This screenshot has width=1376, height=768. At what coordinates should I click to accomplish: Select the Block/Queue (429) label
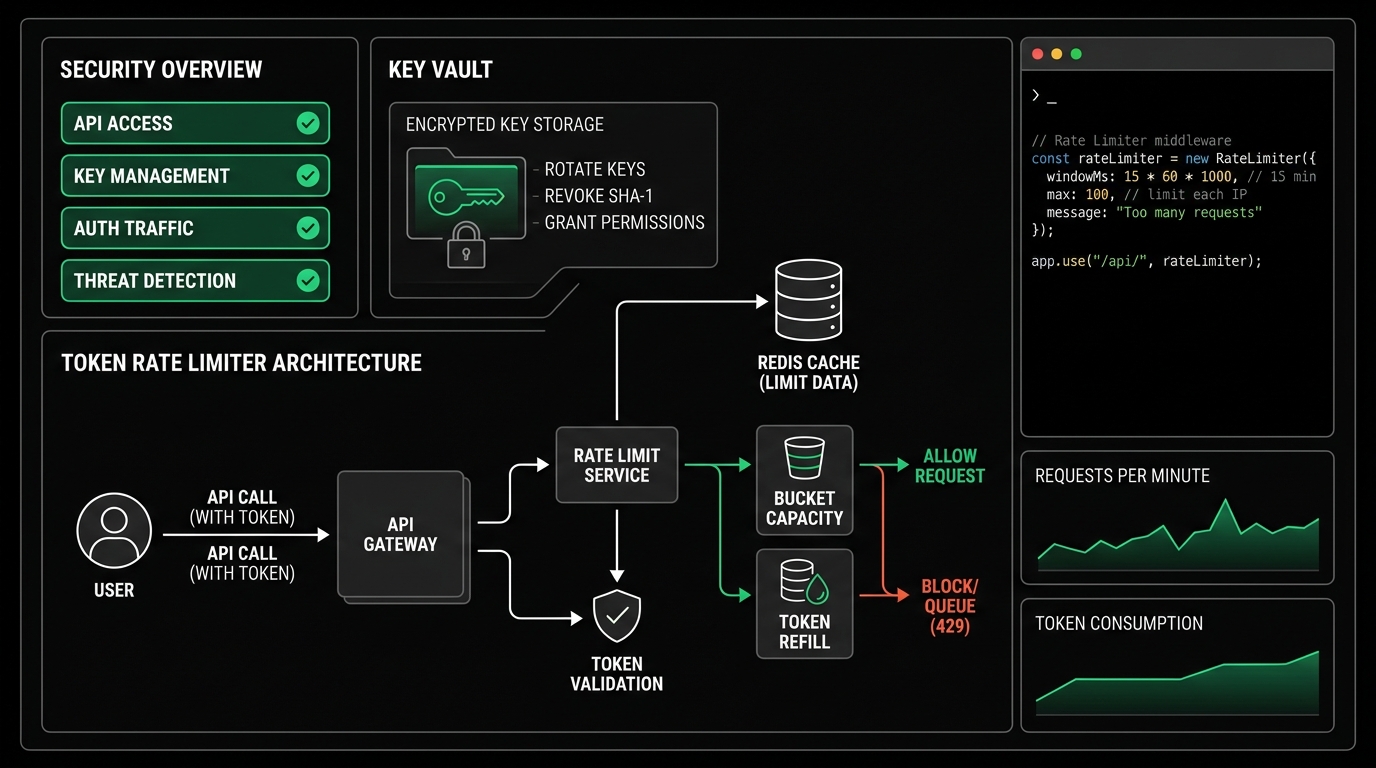coord(949,606)
